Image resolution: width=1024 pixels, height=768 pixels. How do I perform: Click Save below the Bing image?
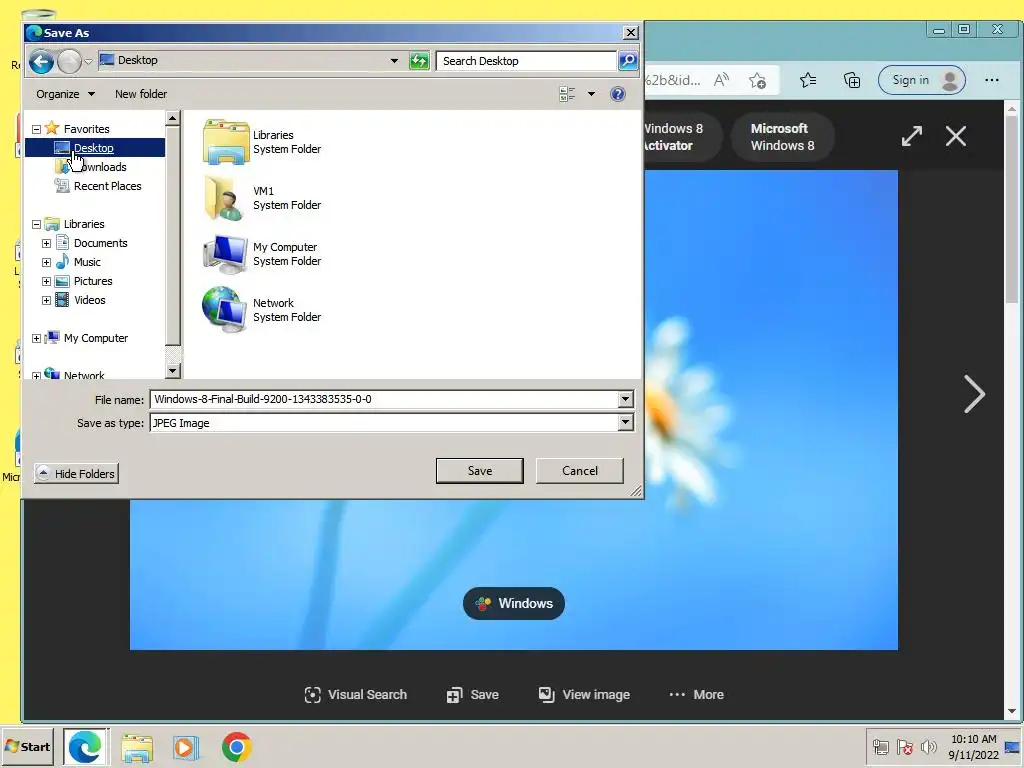tap(473, 695)
